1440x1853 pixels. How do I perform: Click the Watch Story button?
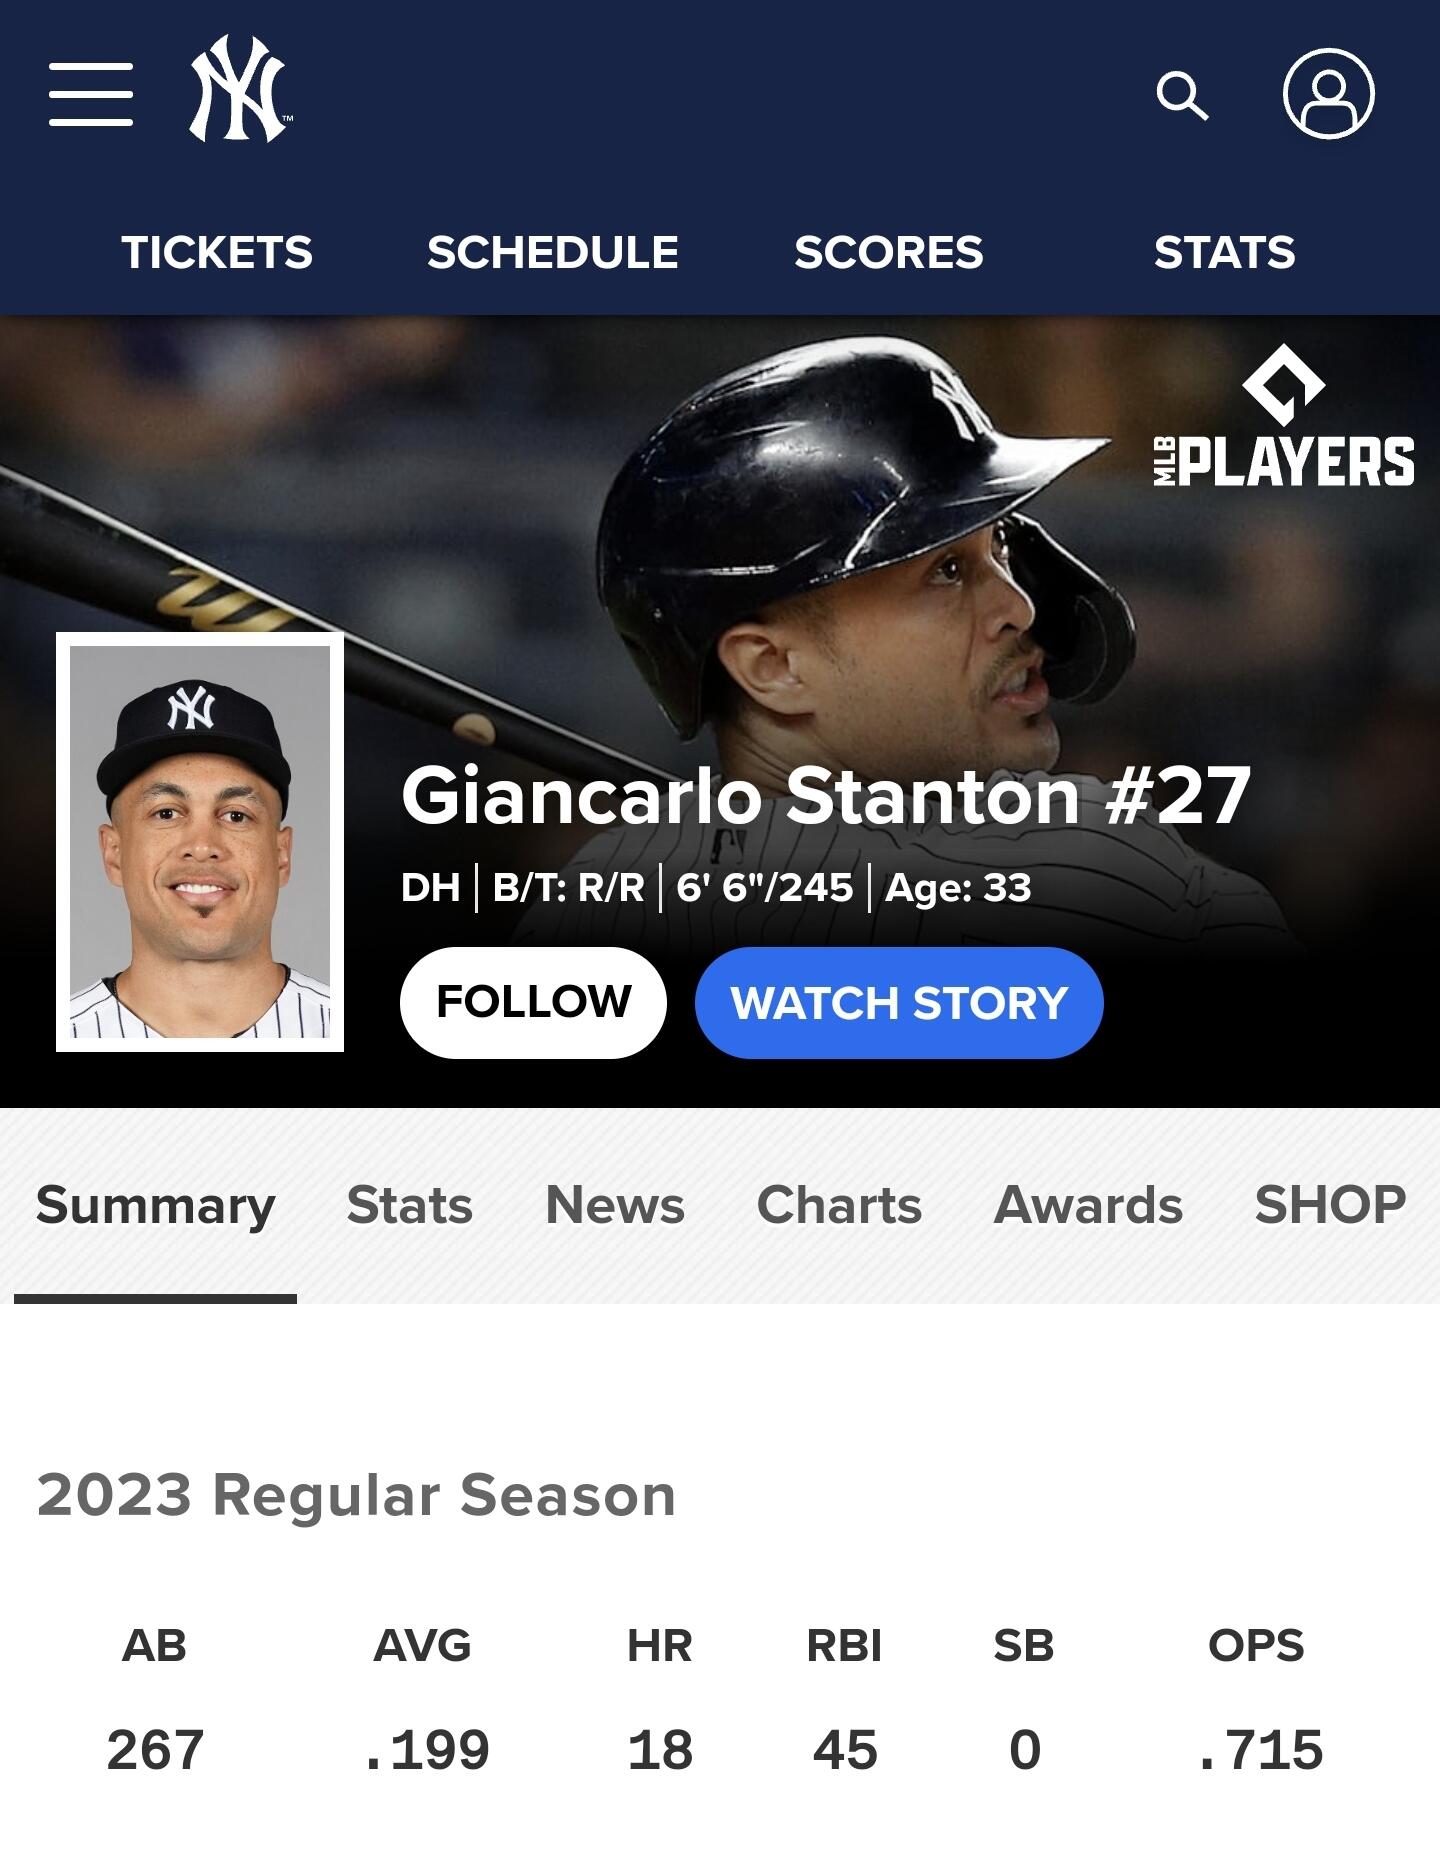[x=899, y=1002]
